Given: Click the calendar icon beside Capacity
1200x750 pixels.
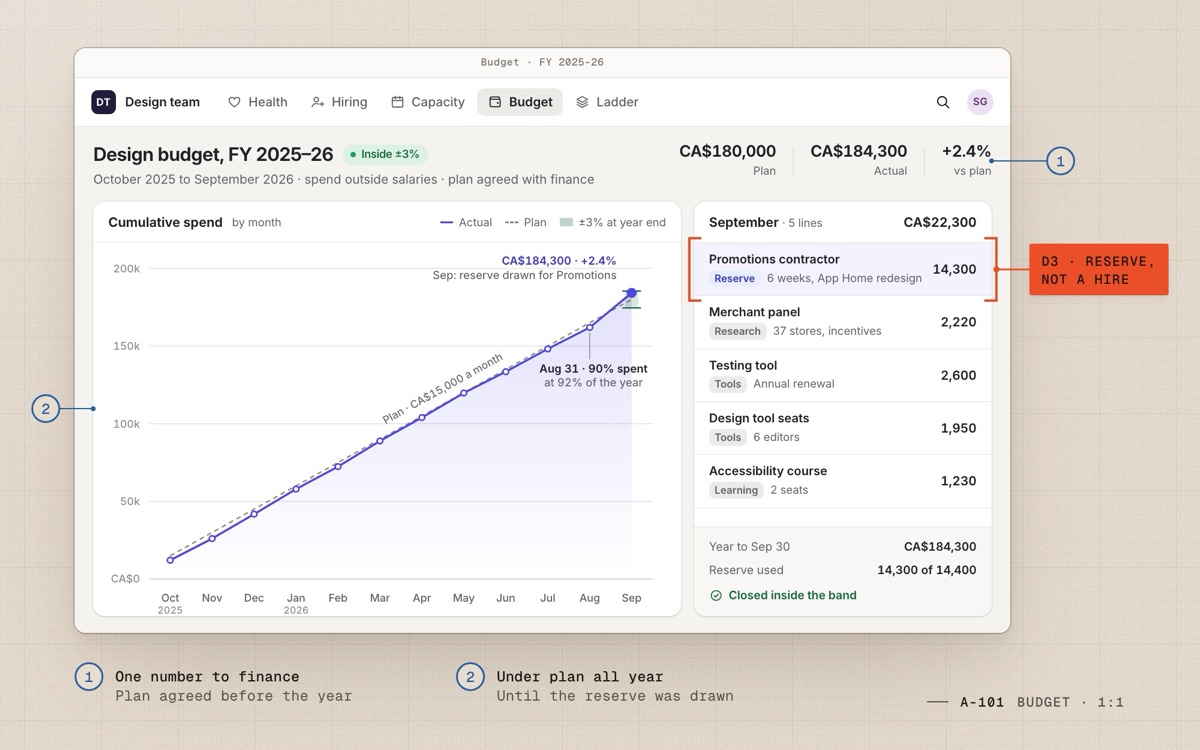Looking at the screenshot, I should [397, 102].
